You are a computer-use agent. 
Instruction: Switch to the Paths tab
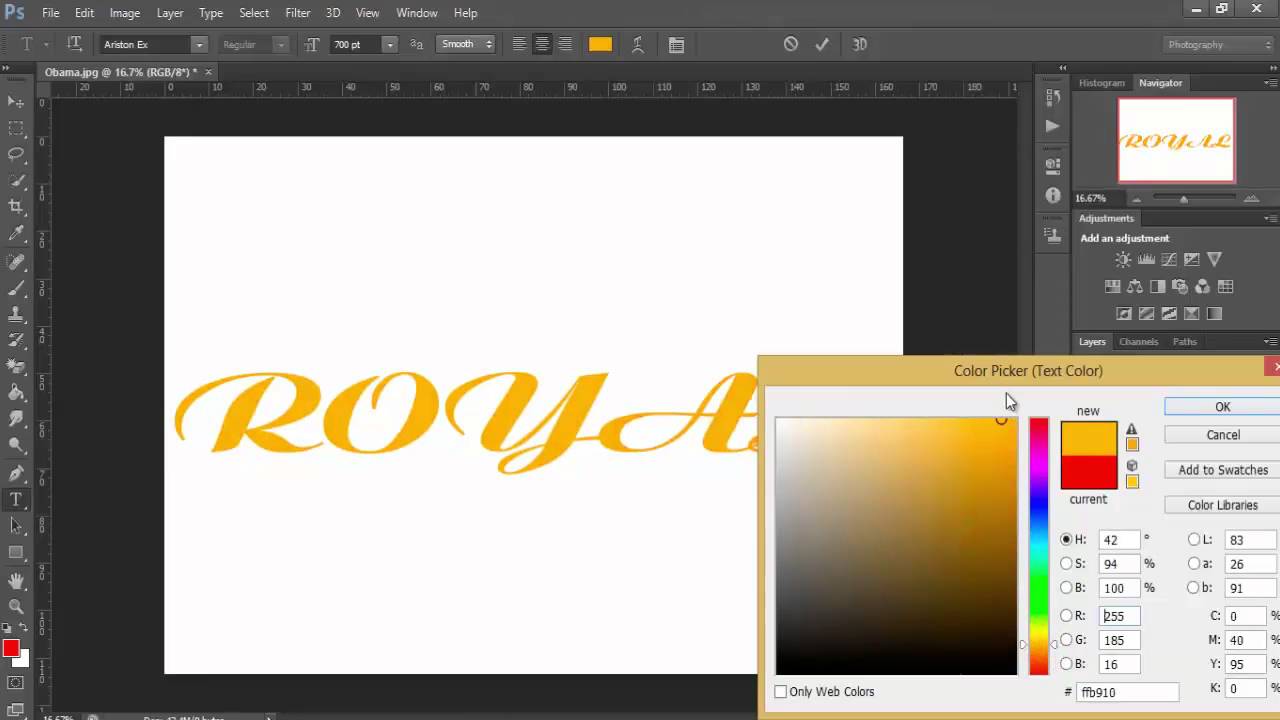tap(1185, 342)
